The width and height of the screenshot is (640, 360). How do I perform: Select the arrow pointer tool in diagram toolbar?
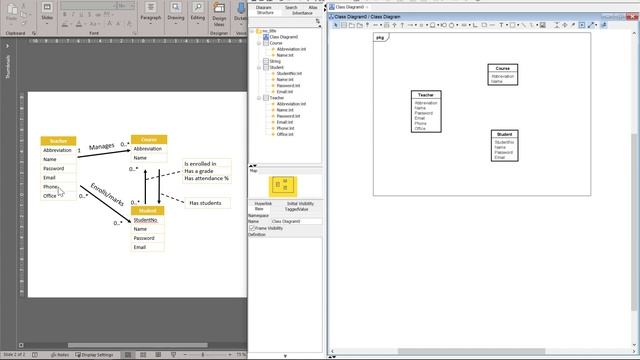[x=336, y=25]
